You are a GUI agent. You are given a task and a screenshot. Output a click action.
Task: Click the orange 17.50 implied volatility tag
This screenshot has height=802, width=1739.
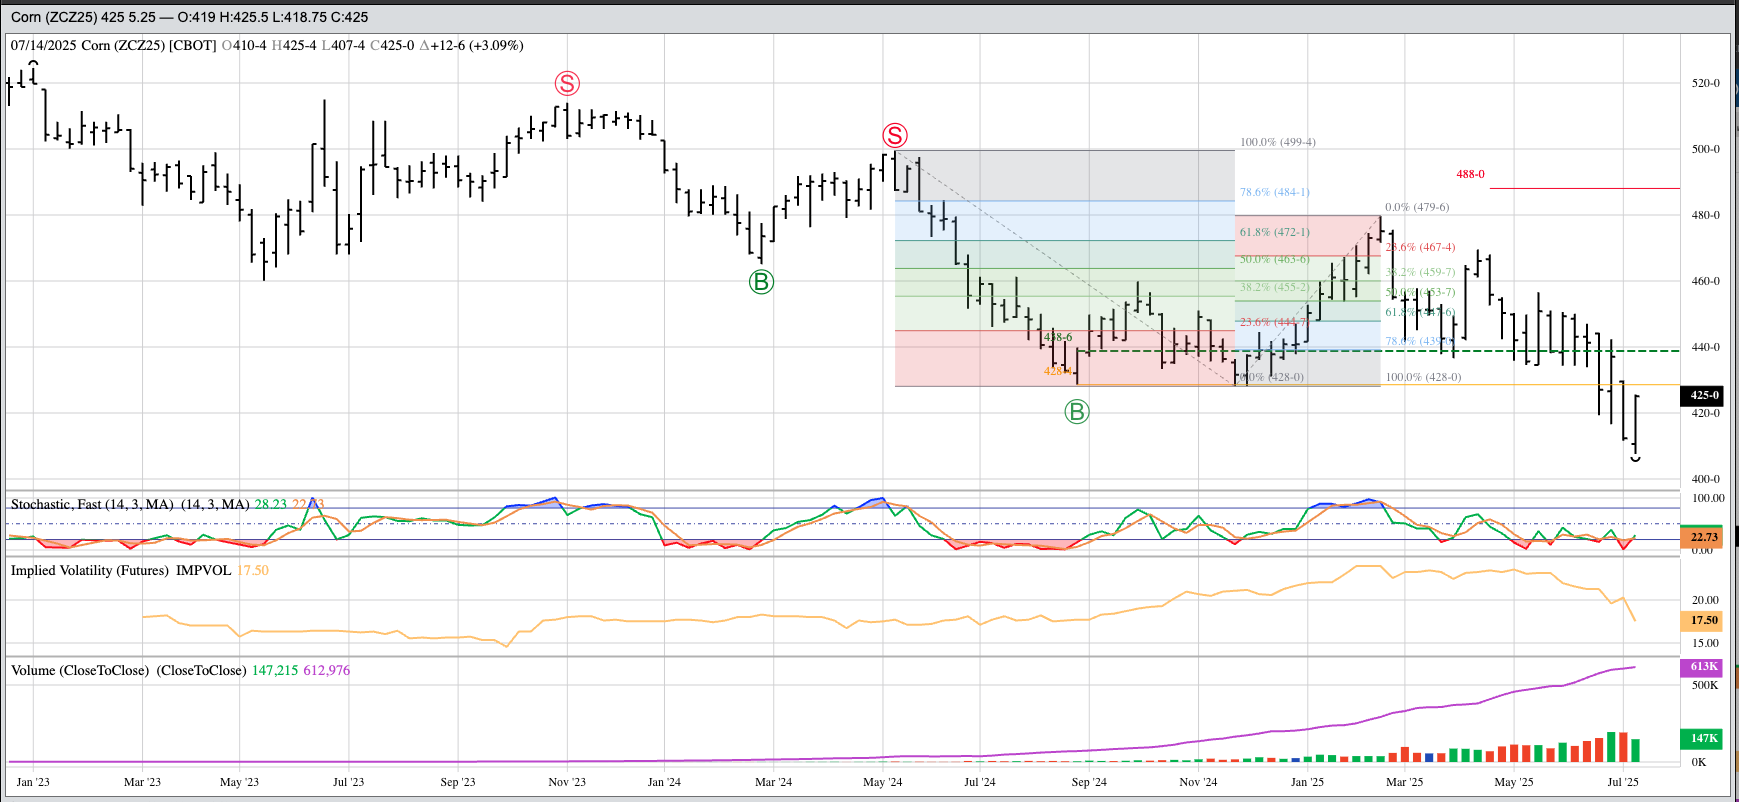pos(1703,620)
